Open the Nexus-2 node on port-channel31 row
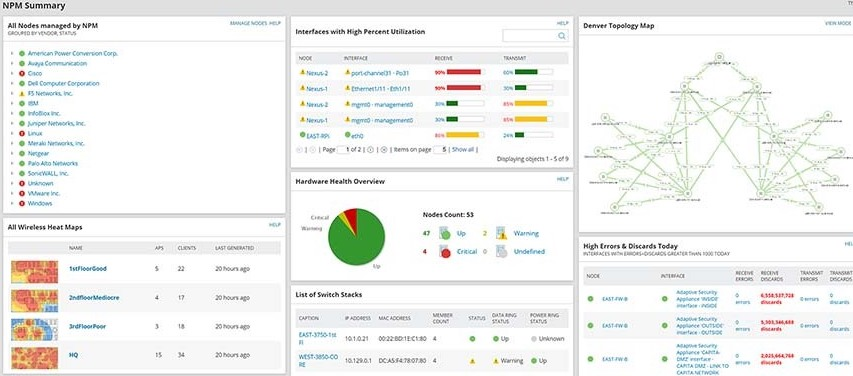The image size is (853, 376). pos(317,73)
